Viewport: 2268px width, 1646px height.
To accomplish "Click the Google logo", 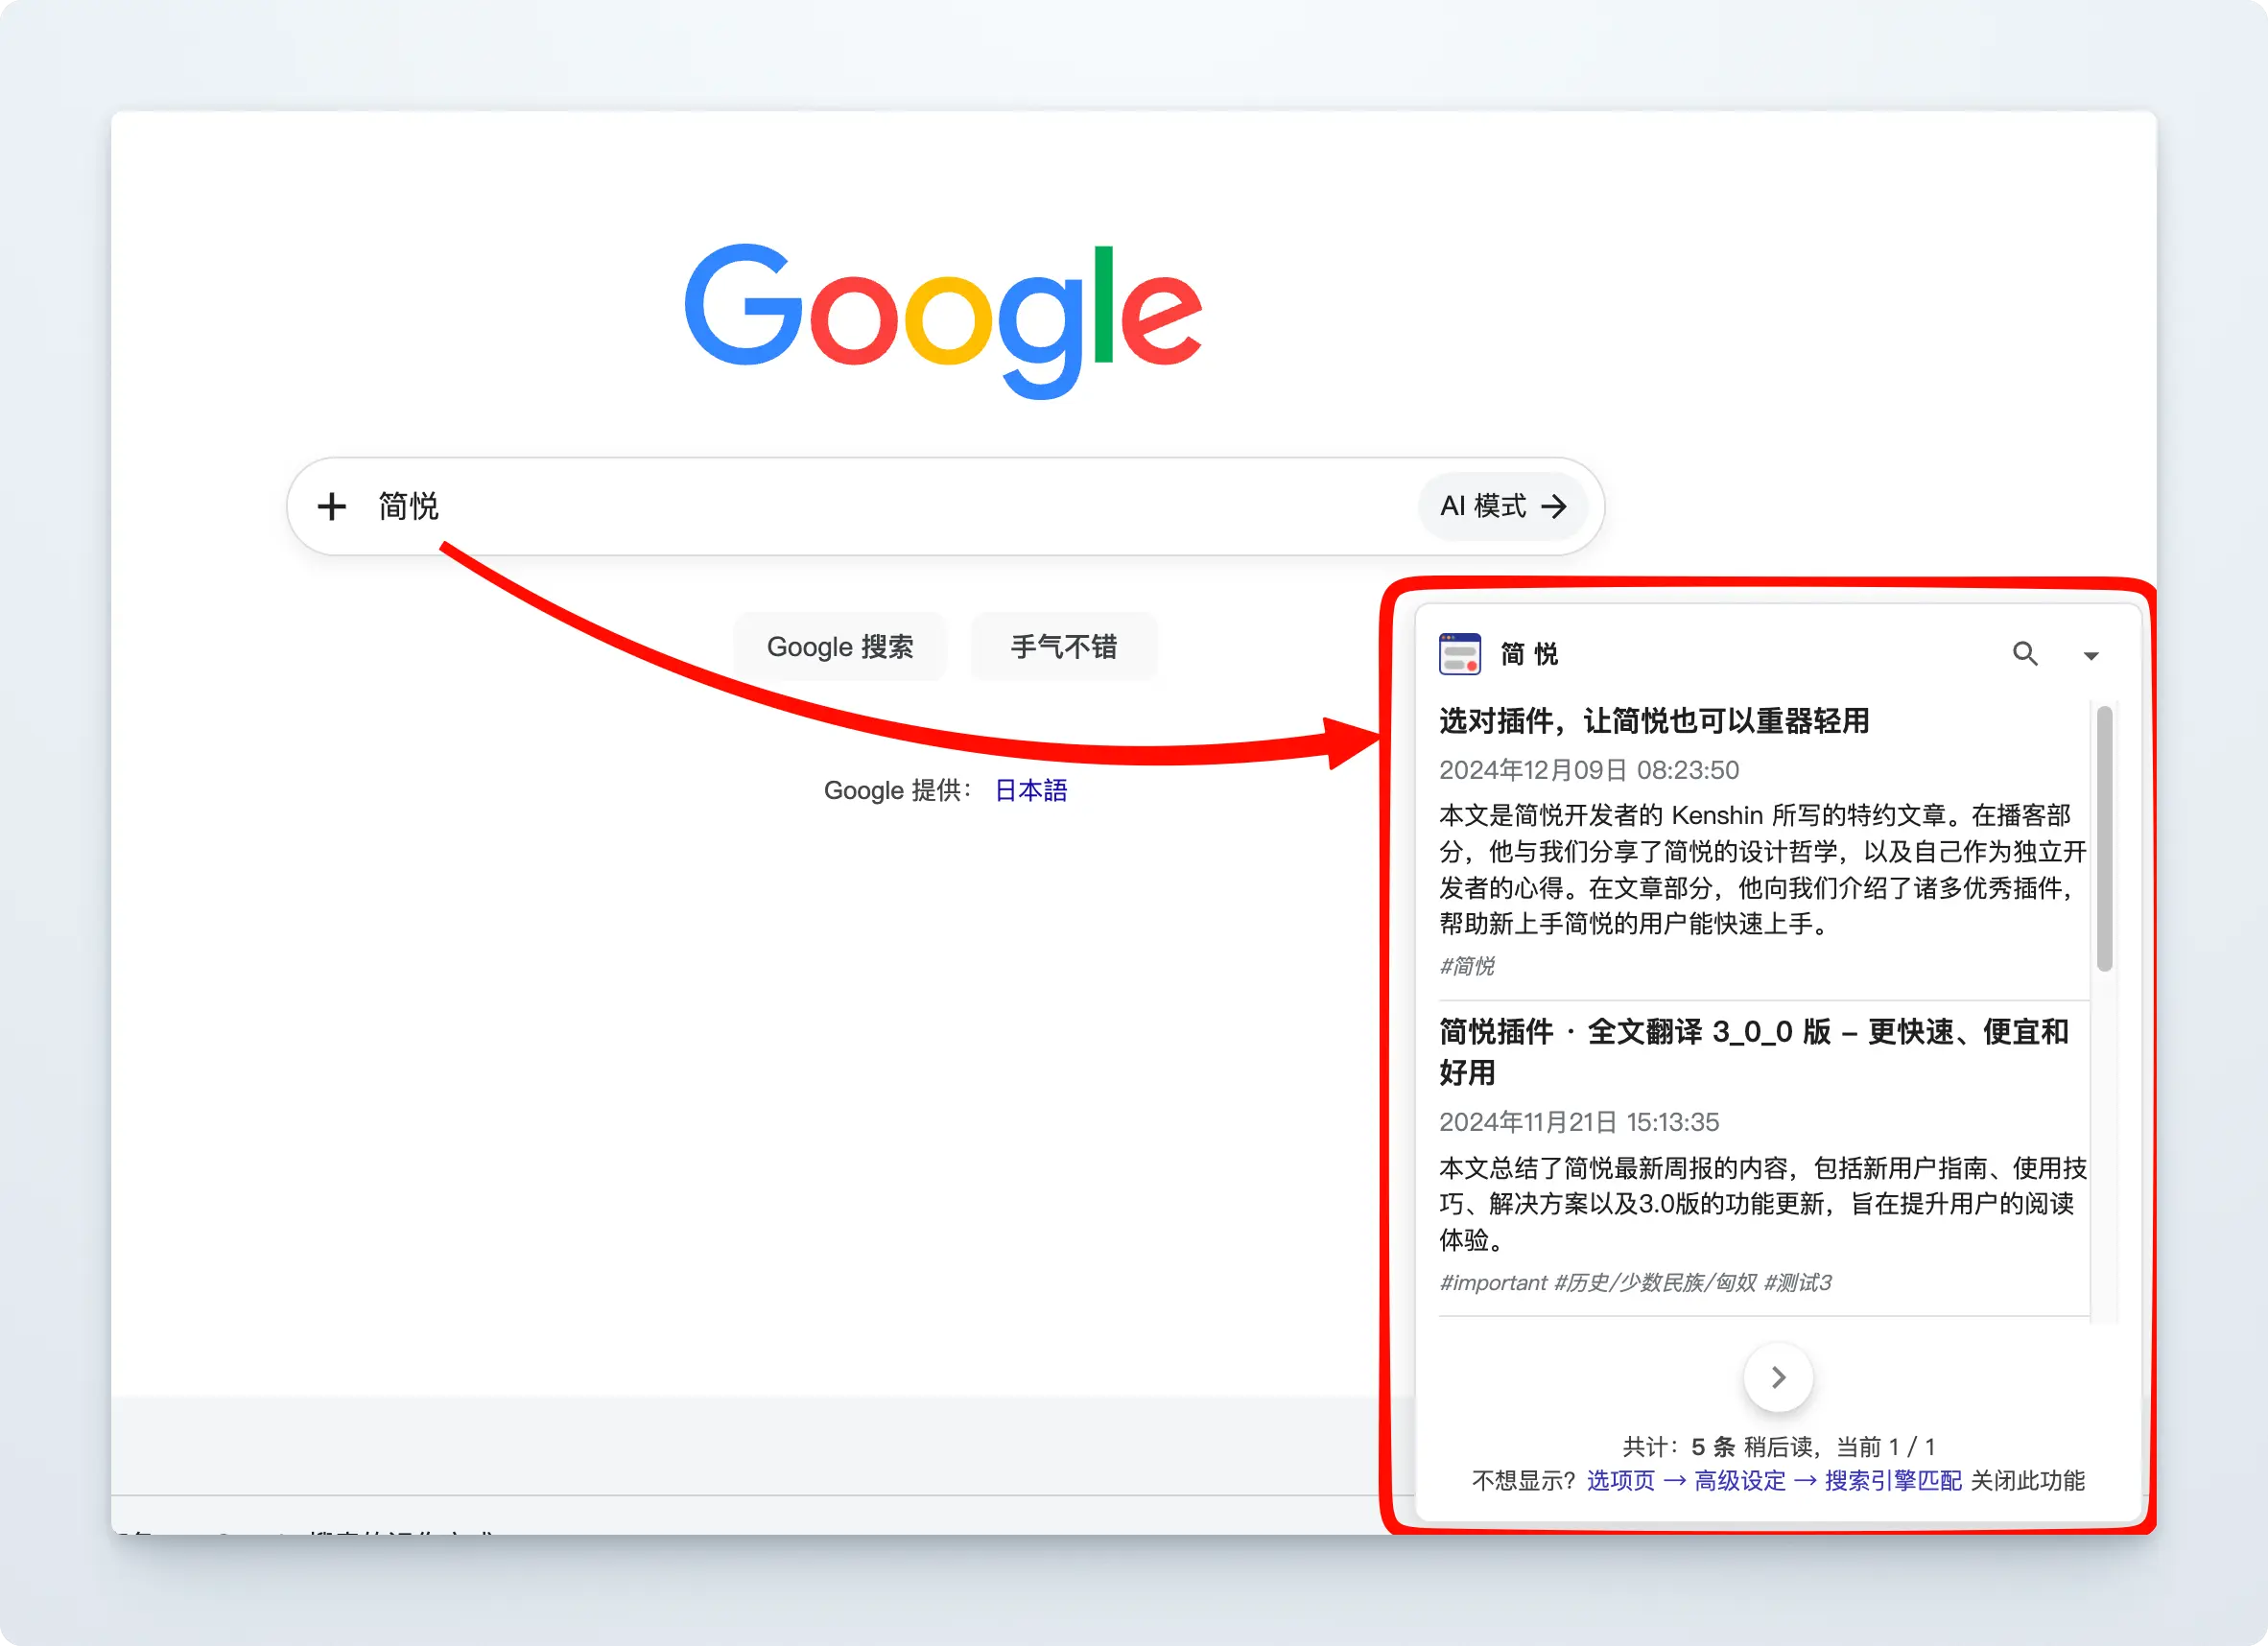I will pos(943,320).
